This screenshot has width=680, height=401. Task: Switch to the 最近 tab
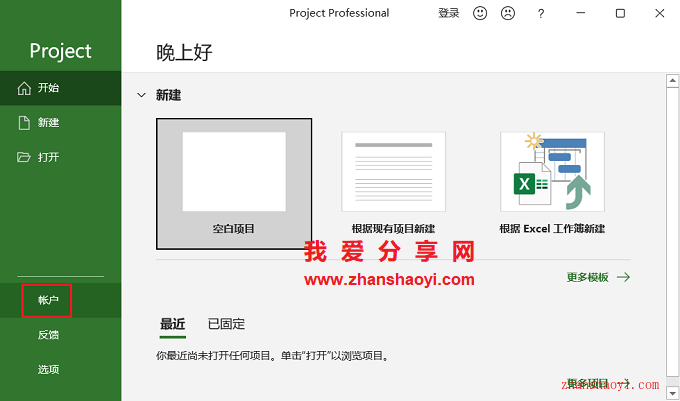[173, 324]
